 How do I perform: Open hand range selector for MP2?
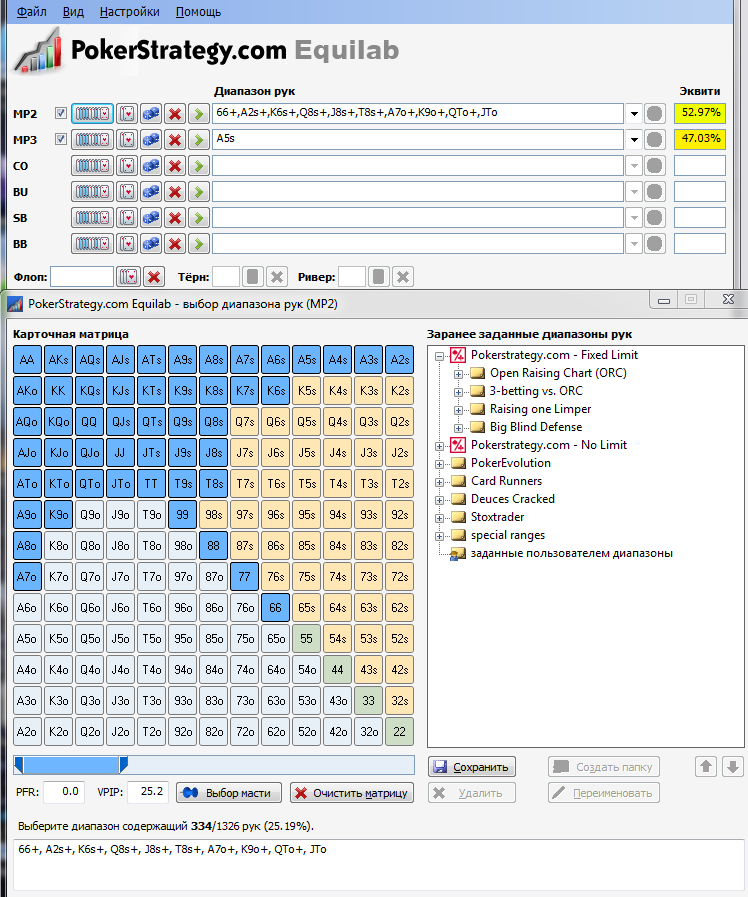[92, 113]
